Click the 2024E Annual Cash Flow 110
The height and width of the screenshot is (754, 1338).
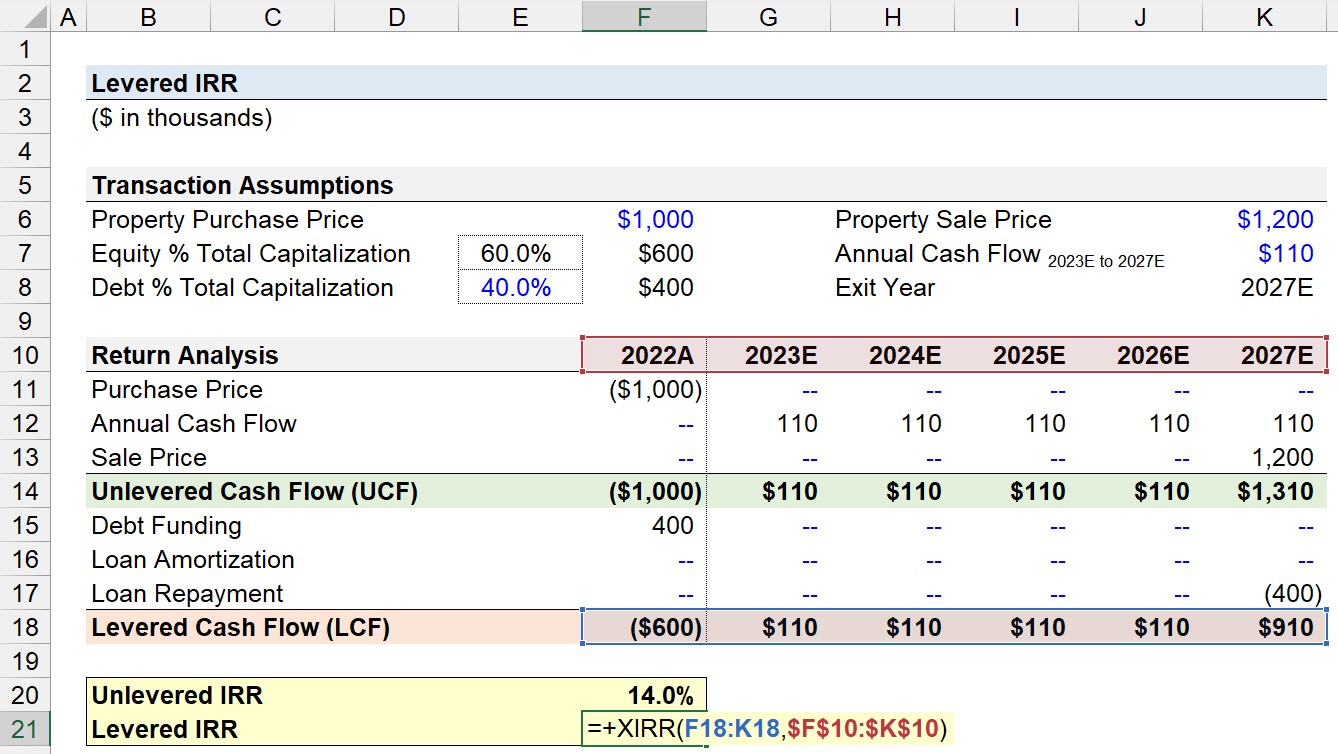coord(921,424)
